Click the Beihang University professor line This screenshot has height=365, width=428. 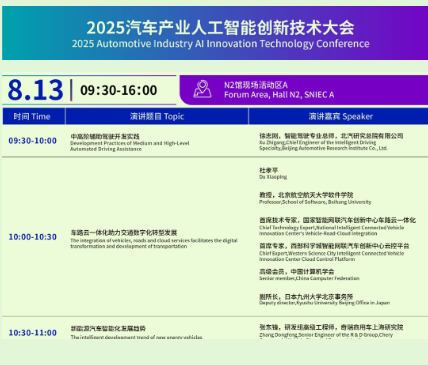(x=315, y=198)
